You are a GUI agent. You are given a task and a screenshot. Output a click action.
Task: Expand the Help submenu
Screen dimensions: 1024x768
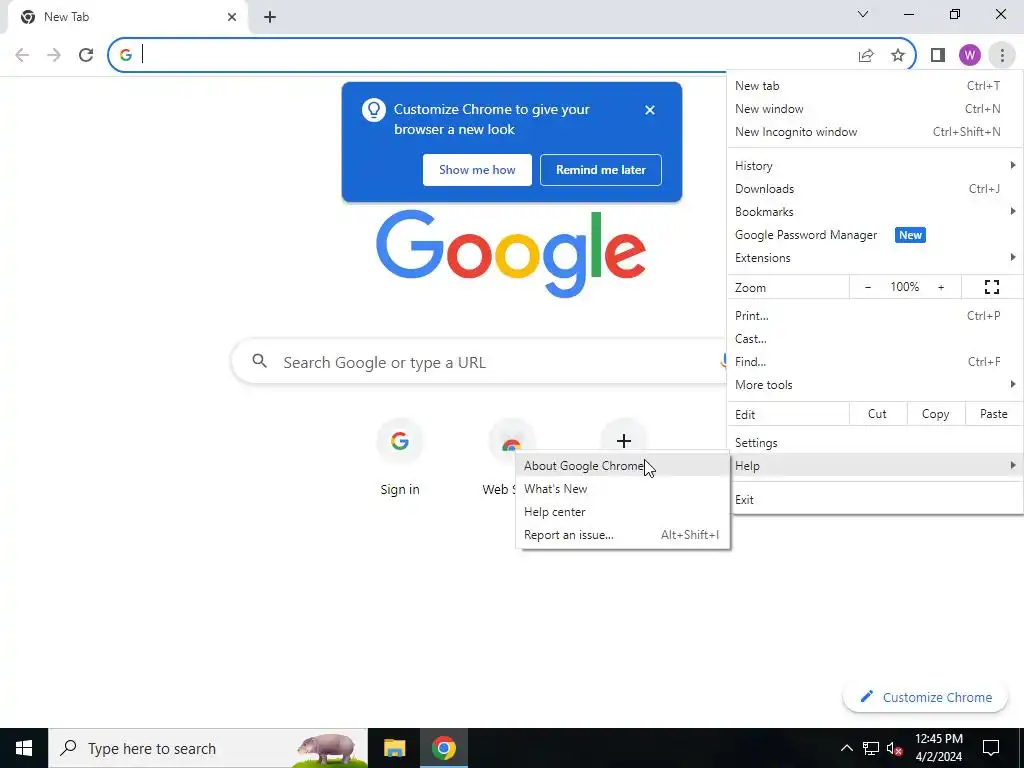pos(875,466)
